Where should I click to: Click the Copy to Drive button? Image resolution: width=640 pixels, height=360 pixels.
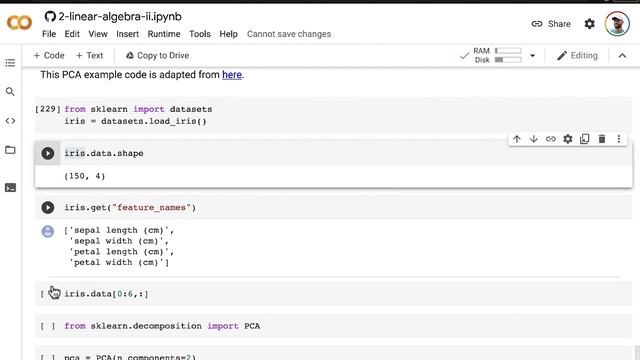pos(157,56)
